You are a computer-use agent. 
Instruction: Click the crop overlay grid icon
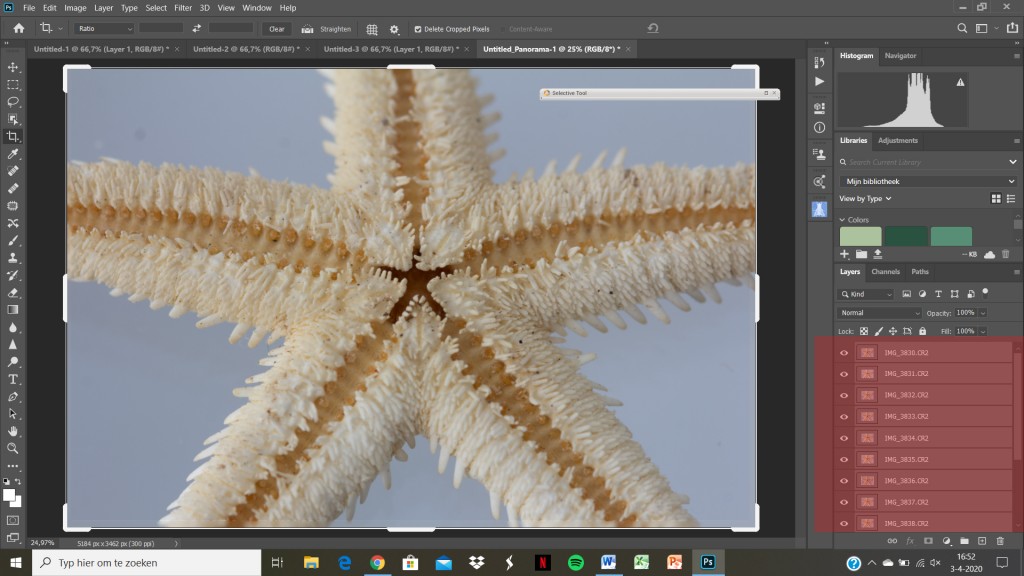click(x=372, y=29)
